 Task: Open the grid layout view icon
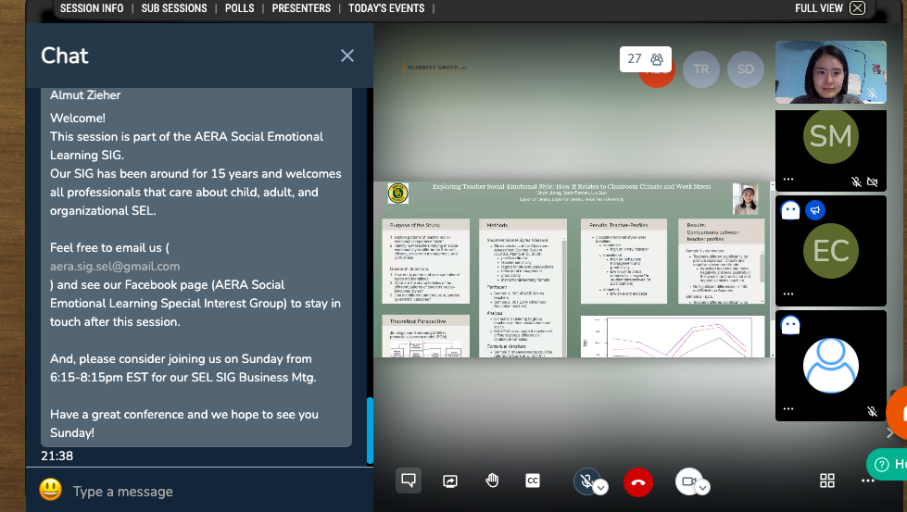(x=827, y=481)
